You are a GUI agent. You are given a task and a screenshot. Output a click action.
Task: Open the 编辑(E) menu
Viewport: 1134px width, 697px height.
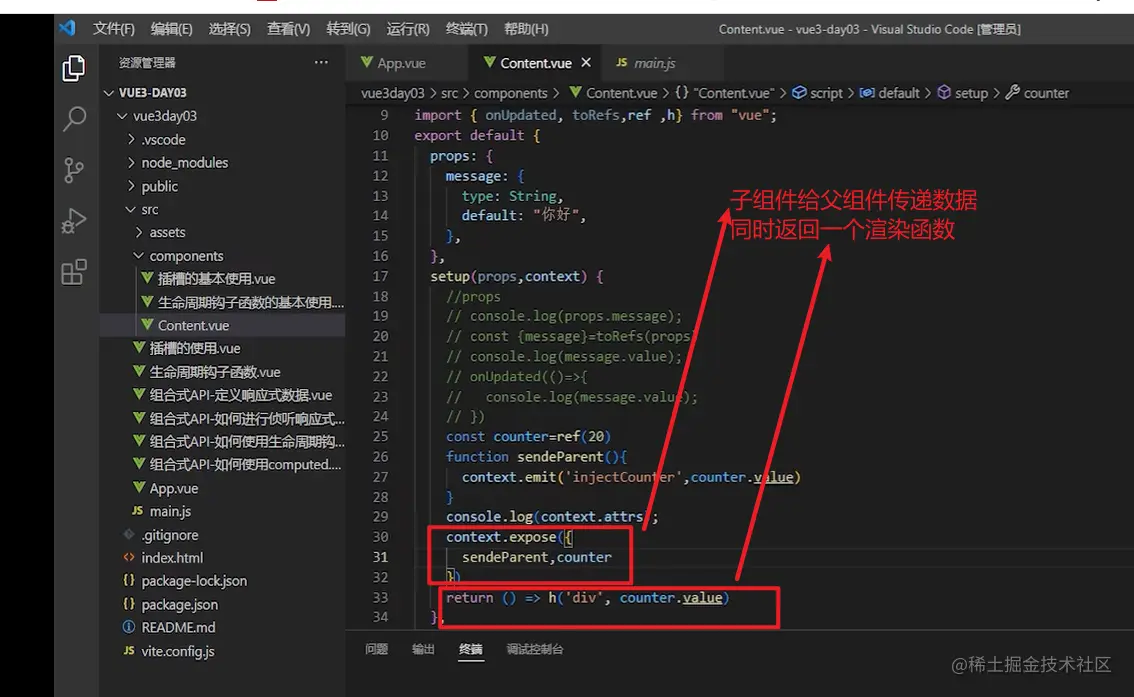point(171,29)
